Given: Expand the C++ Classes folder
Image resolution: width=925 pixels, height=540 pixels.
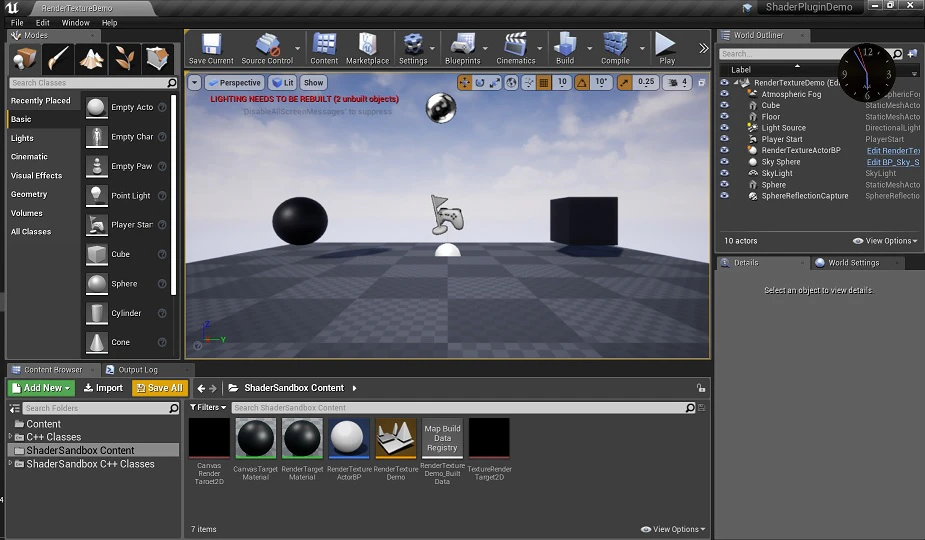Looking at the screenshot, I should (10, 437).
